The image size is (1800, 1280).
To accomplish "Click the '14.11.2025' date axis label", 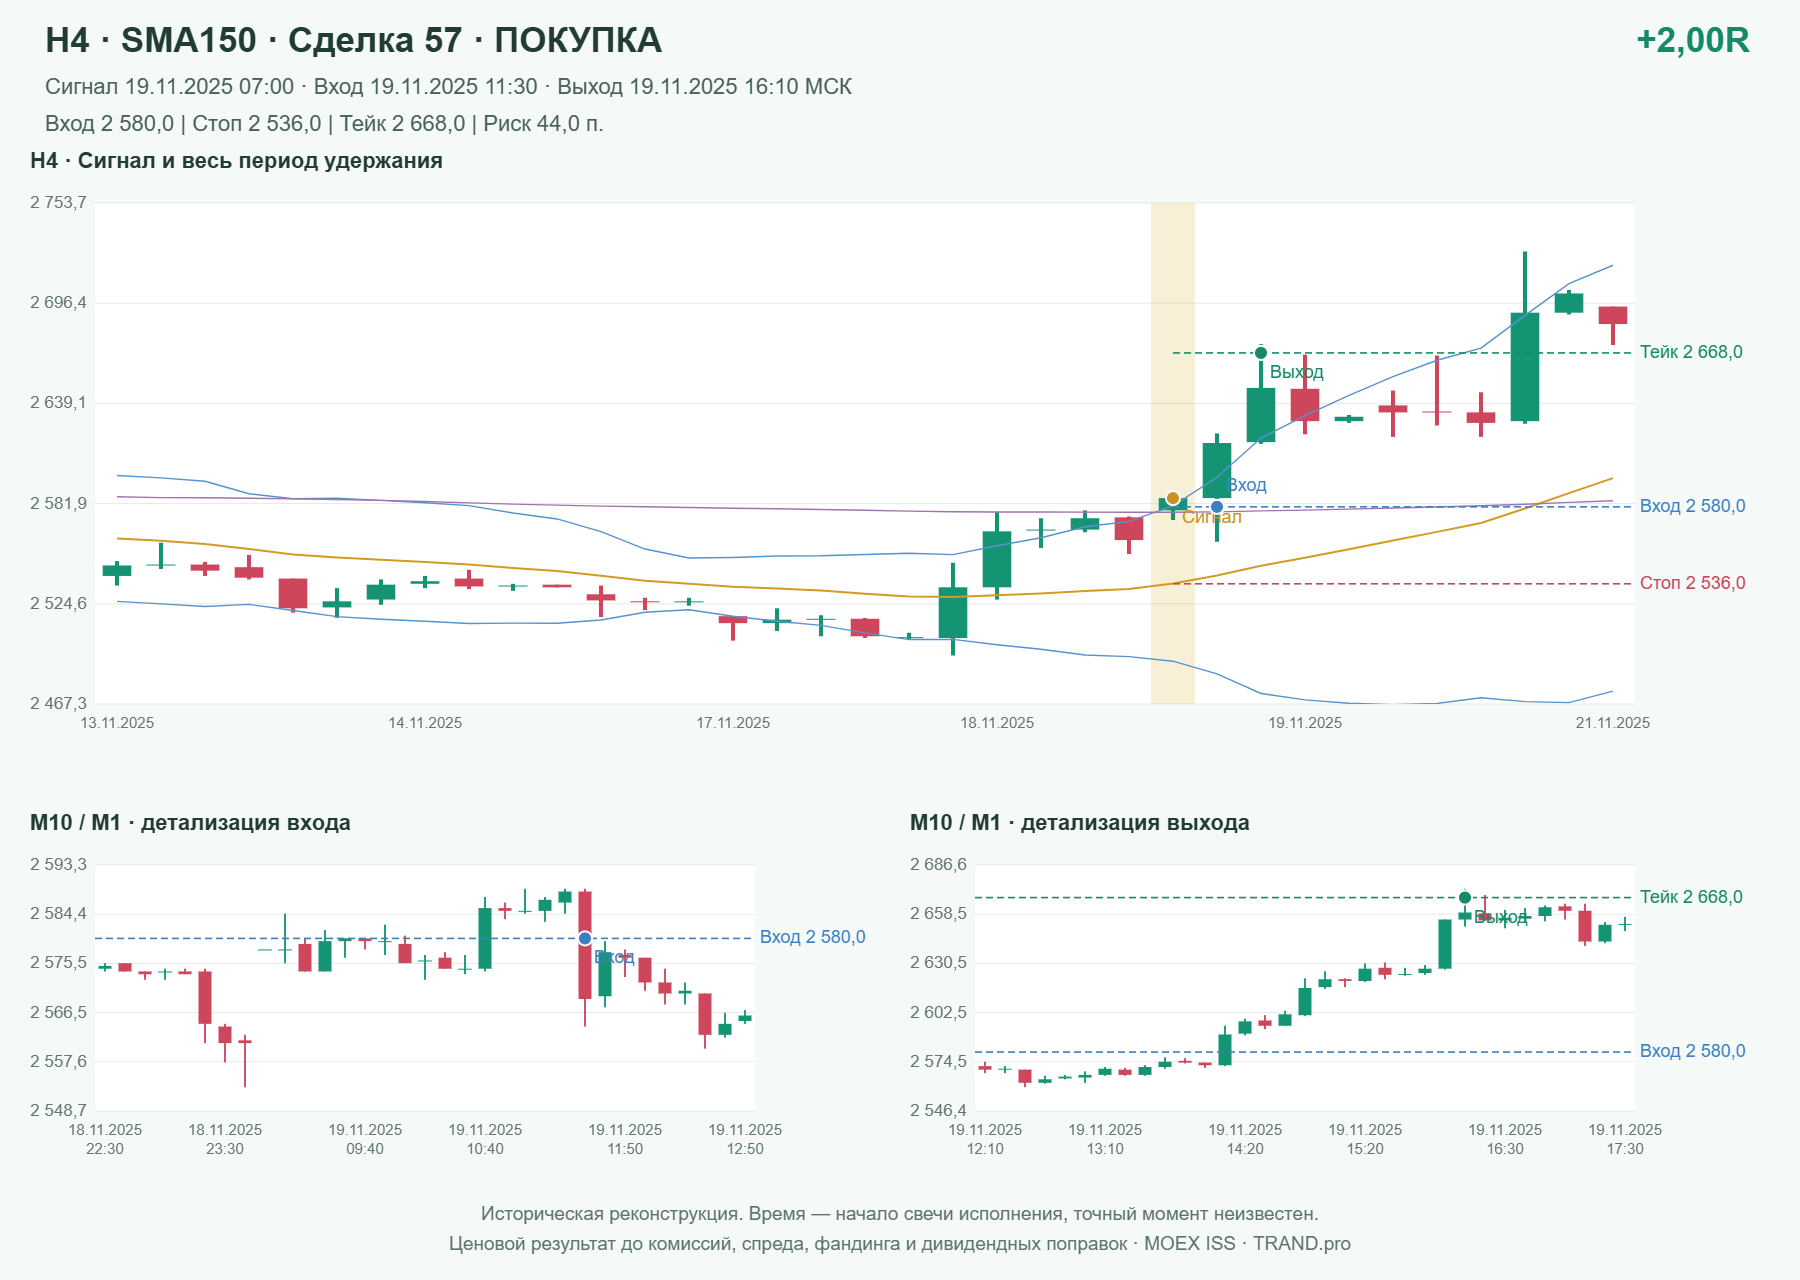I will tap(425, 723).
